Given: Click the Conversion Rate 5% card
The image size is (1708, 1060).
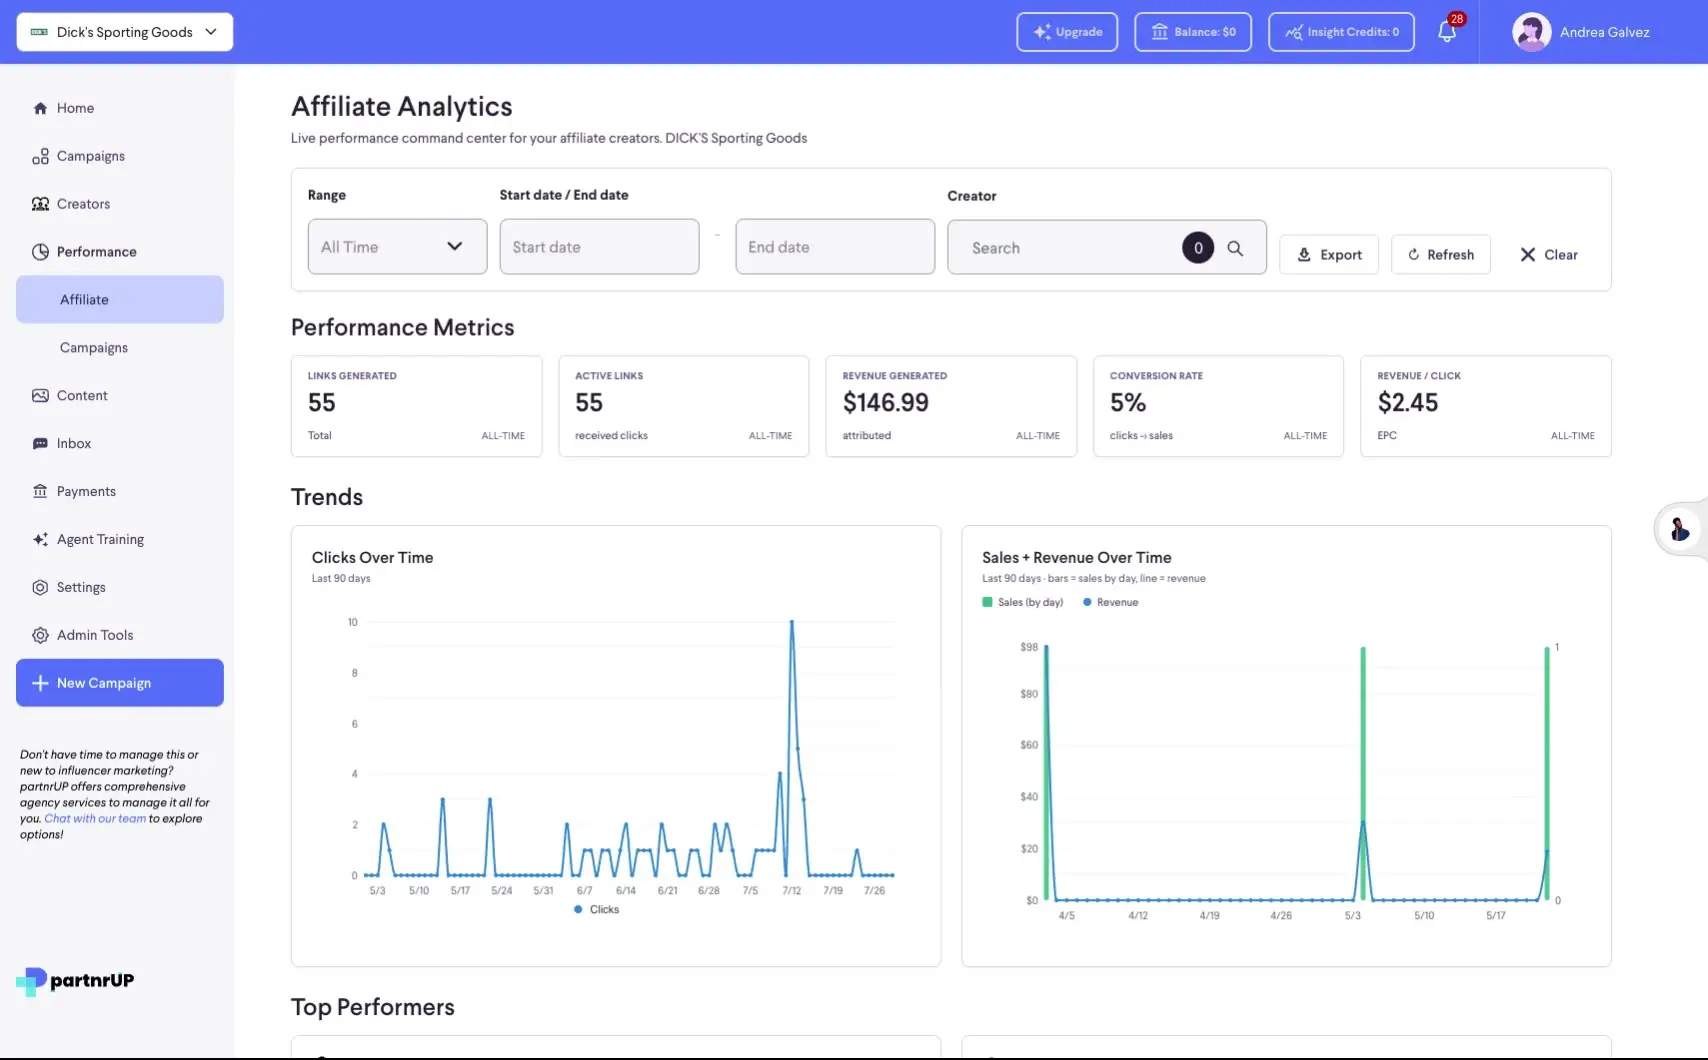Looking at the screenshot, I should click(x=1218, y=406).
